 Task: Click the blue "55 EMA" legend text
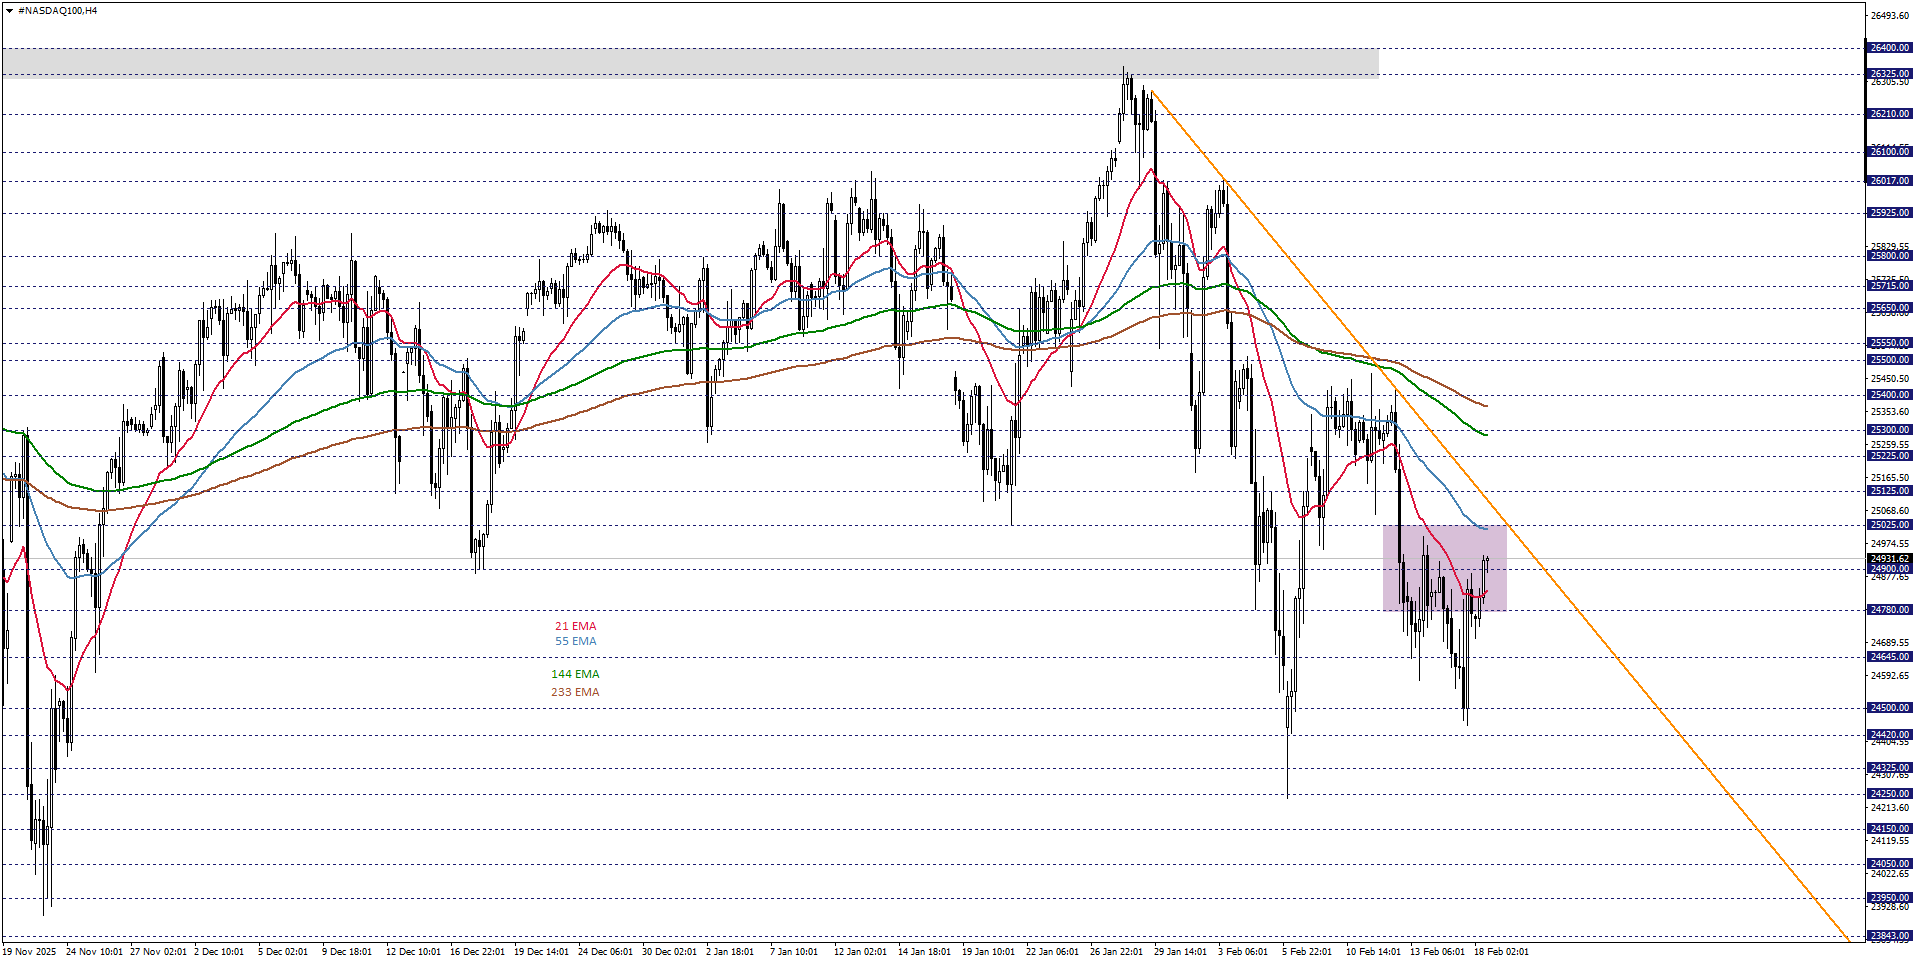click(x=575, y=641)
